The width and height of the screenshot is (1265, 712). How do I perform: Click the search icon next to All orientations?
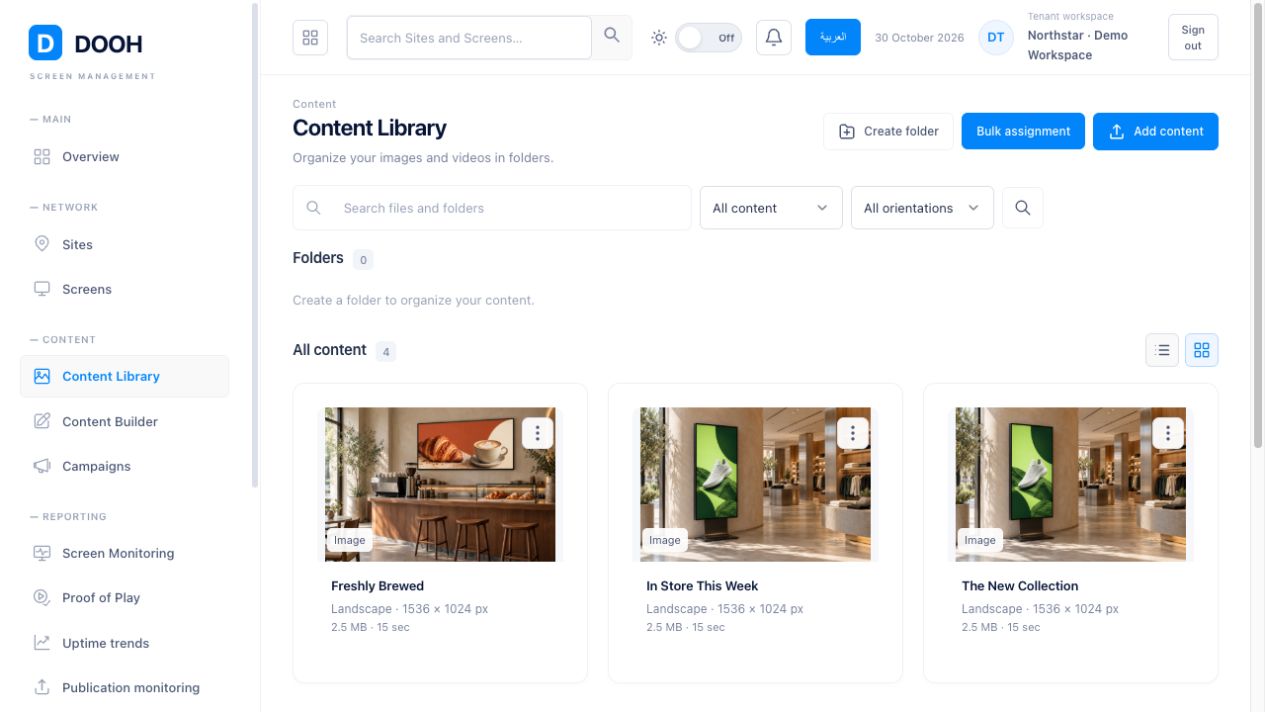click(1023, 208)
